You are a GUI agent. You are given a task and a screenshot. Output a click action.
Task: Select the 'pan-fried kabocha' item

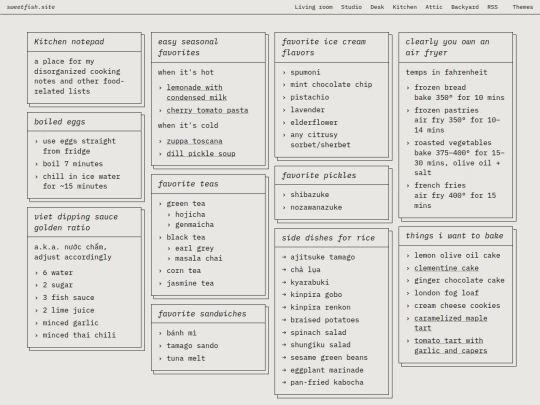326,382
